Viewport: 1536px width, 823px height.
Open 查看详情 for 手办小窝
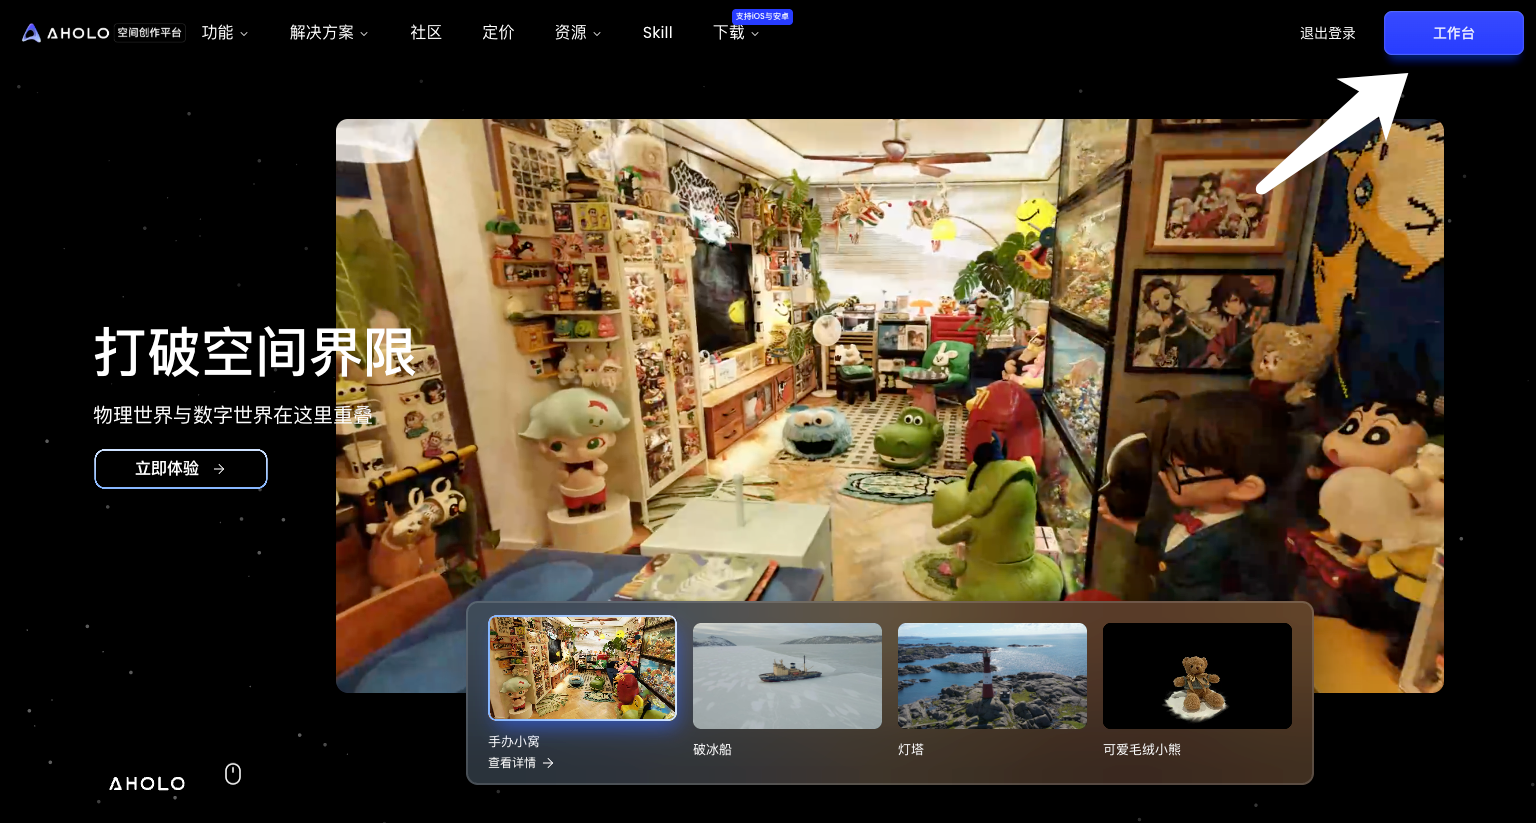tap(521, 763)
